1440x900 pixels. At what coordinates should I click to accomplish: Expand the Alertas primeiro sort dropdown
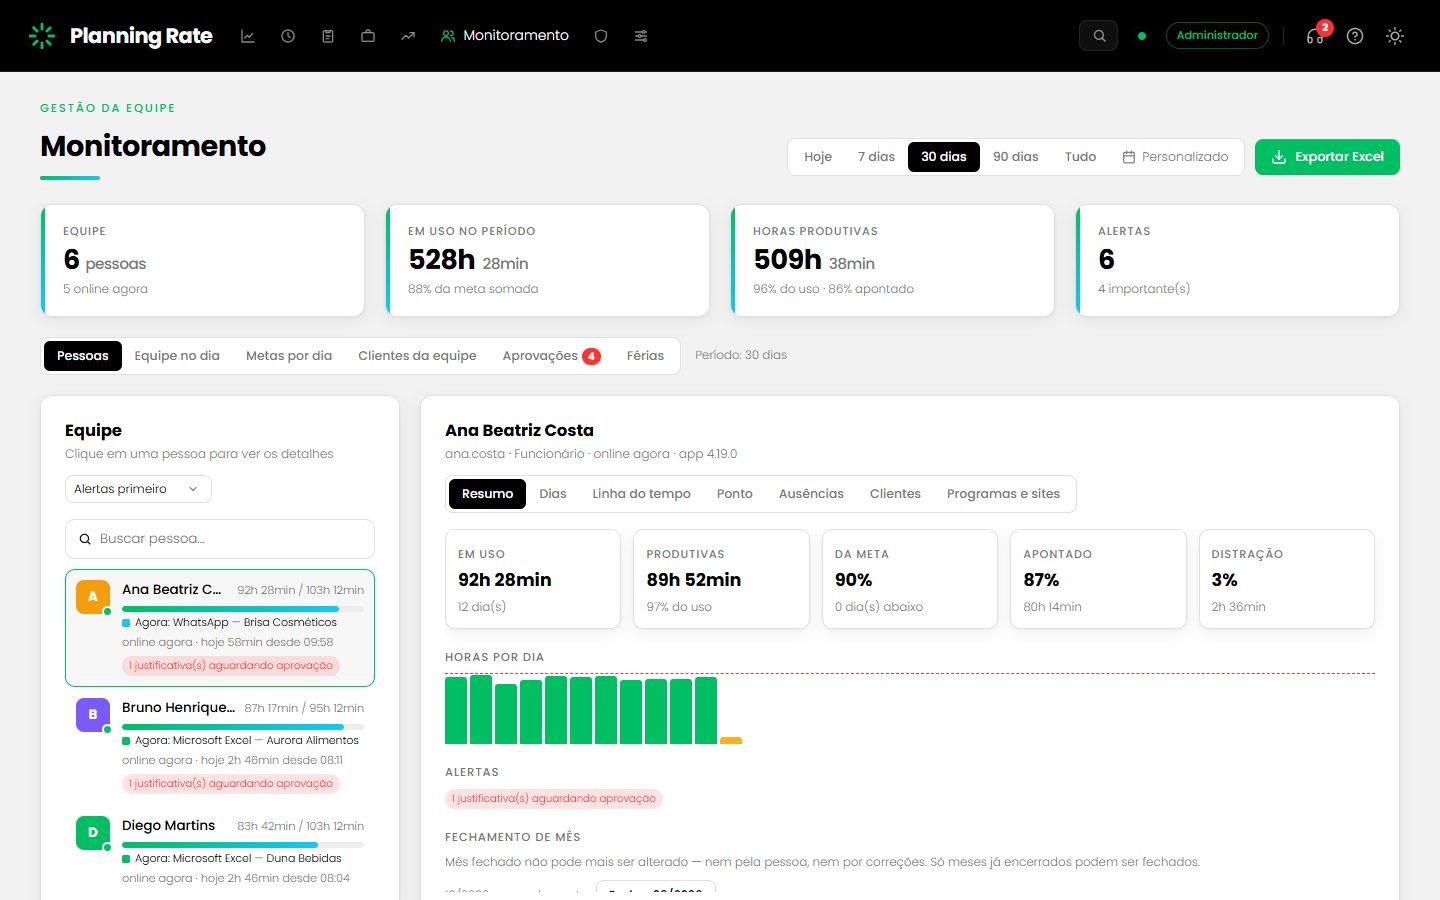coord(138,489)
